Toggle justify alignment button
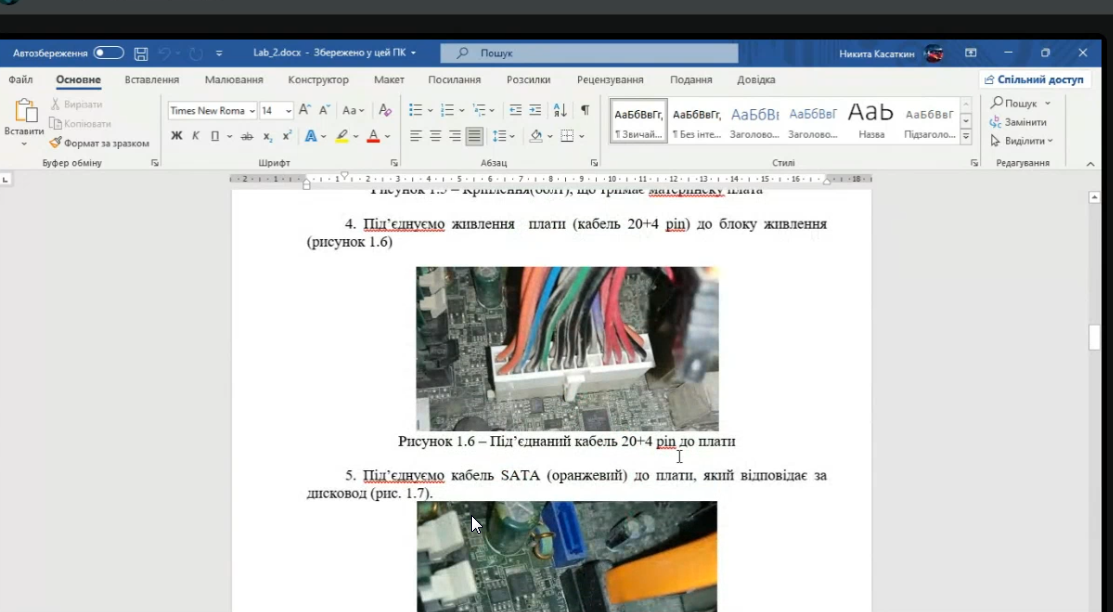 (x=474, y=136)
